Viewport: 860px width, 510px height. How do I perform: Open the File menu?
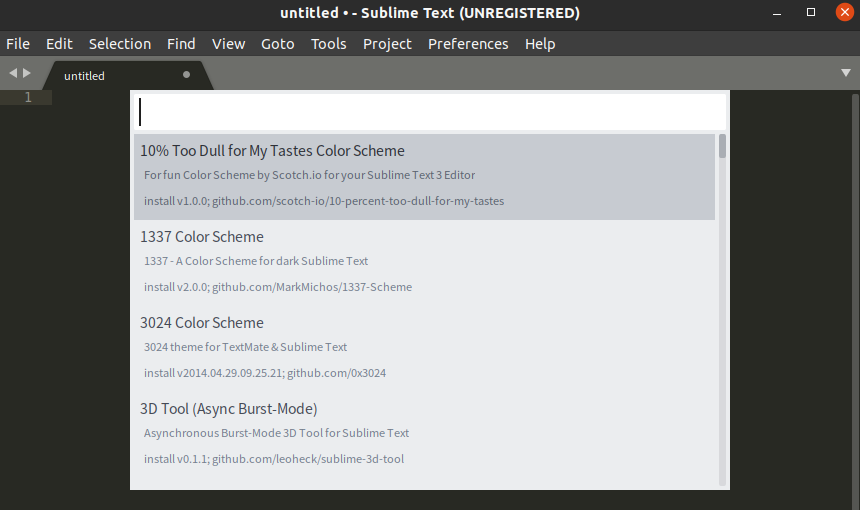(x=18, y=44)
